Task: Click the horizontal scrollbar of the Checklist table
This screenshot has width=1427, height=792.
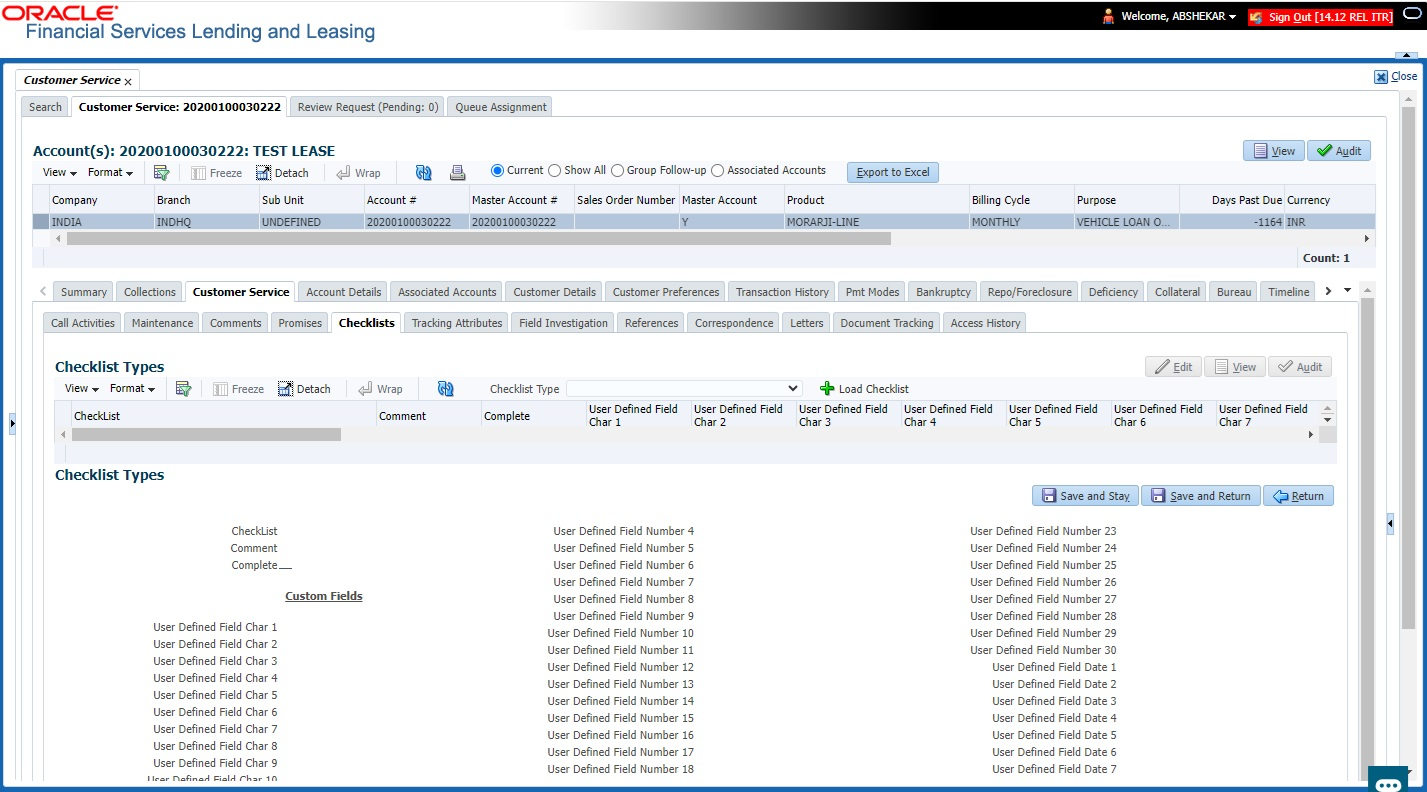Action: pyautogui.click(x=206, y=435)
